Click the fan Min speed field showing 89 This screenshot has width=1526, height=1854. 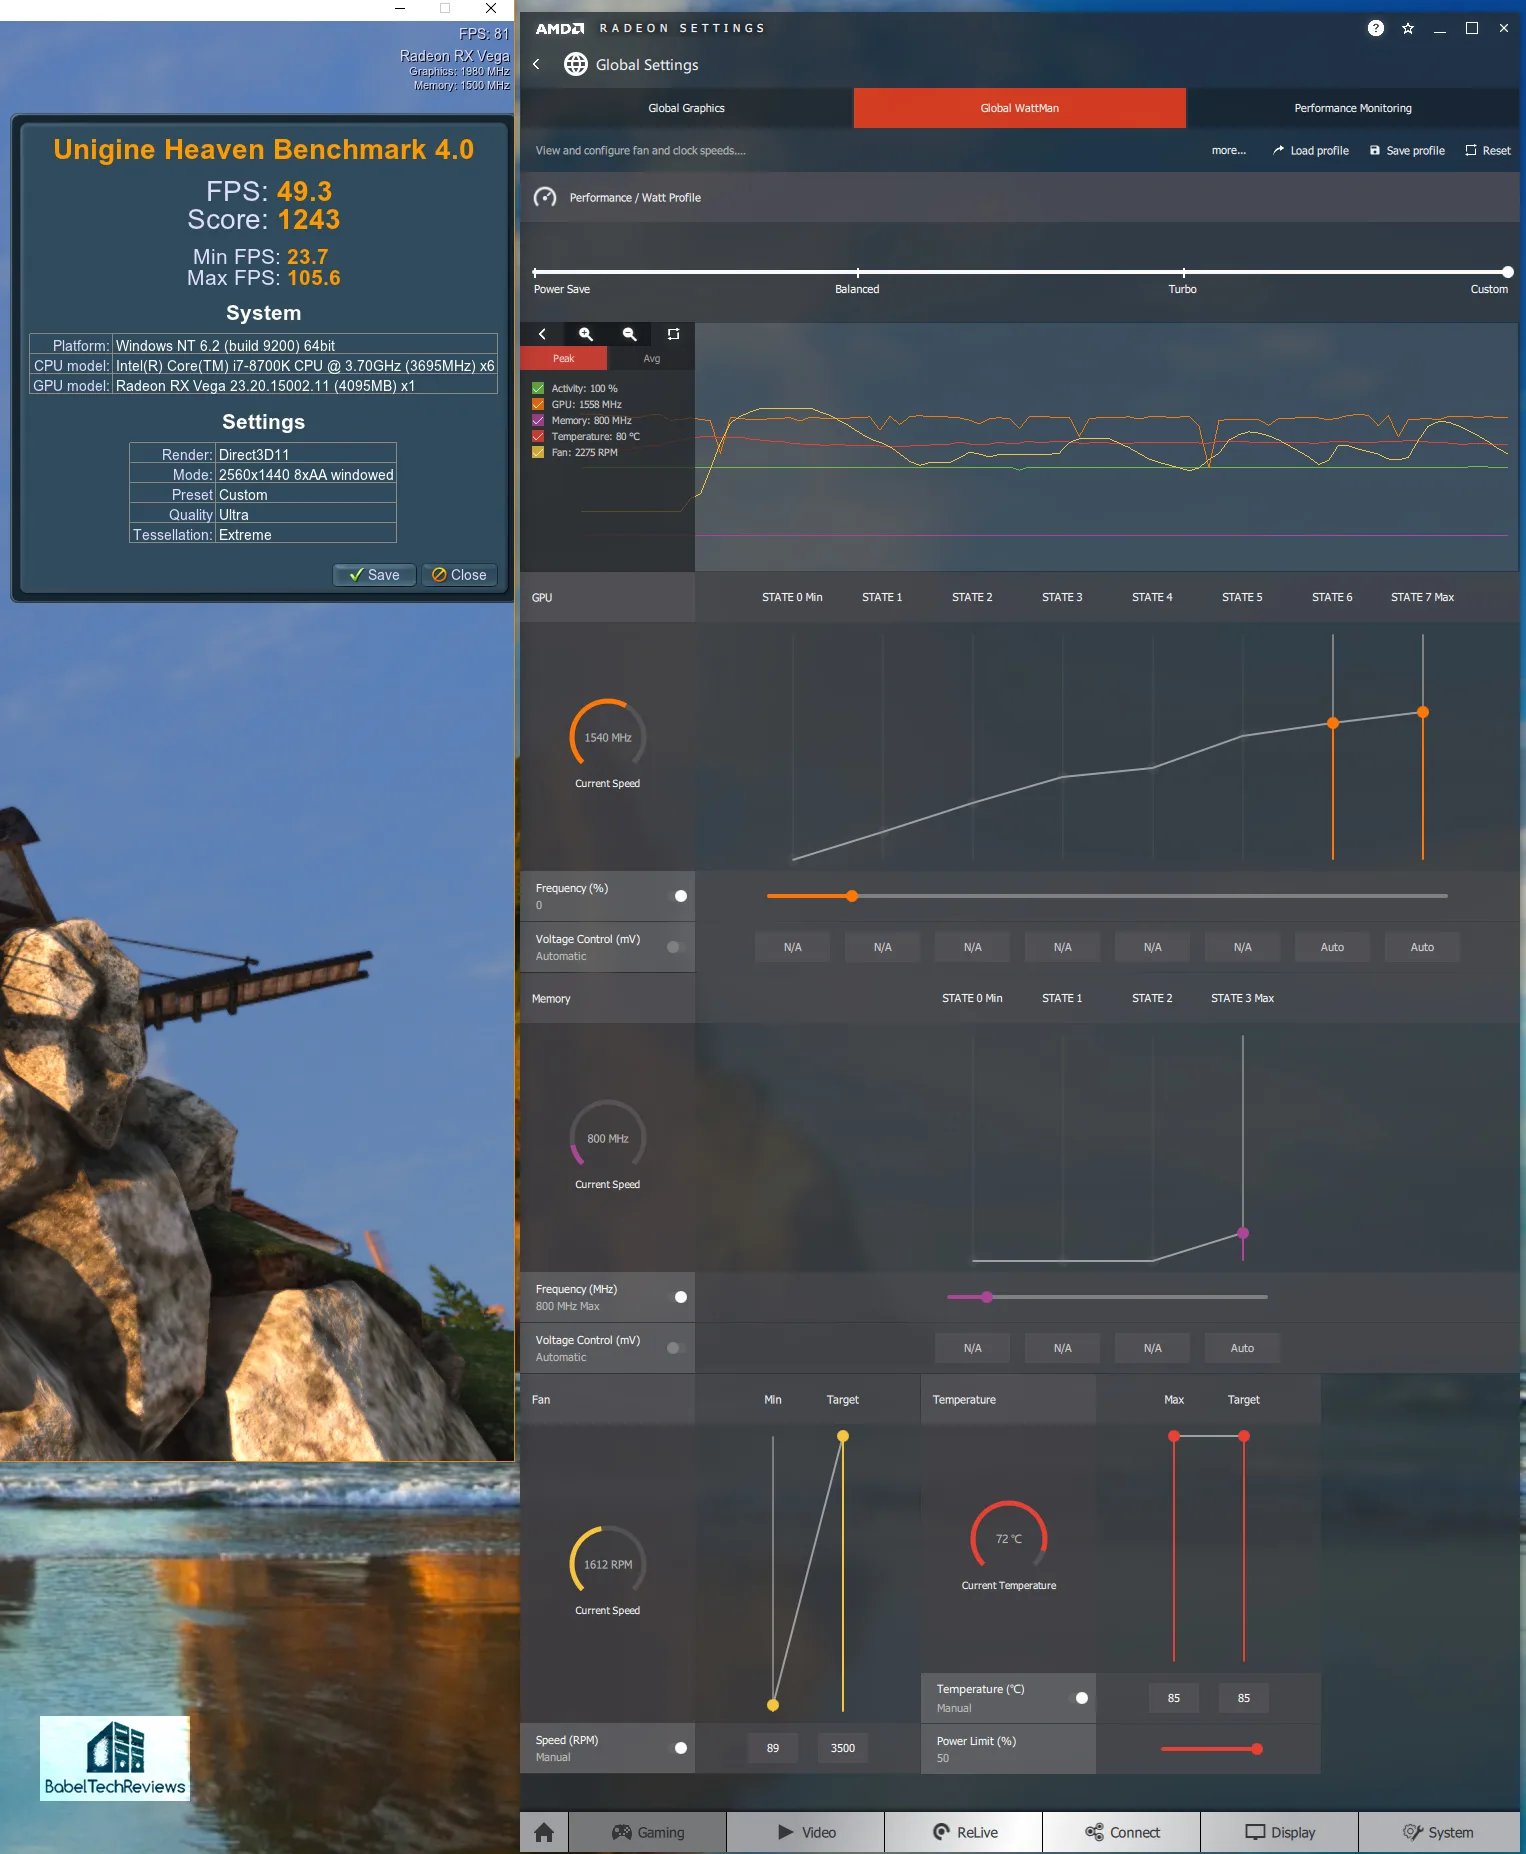pyautogui.click(x=773, y=1748)
